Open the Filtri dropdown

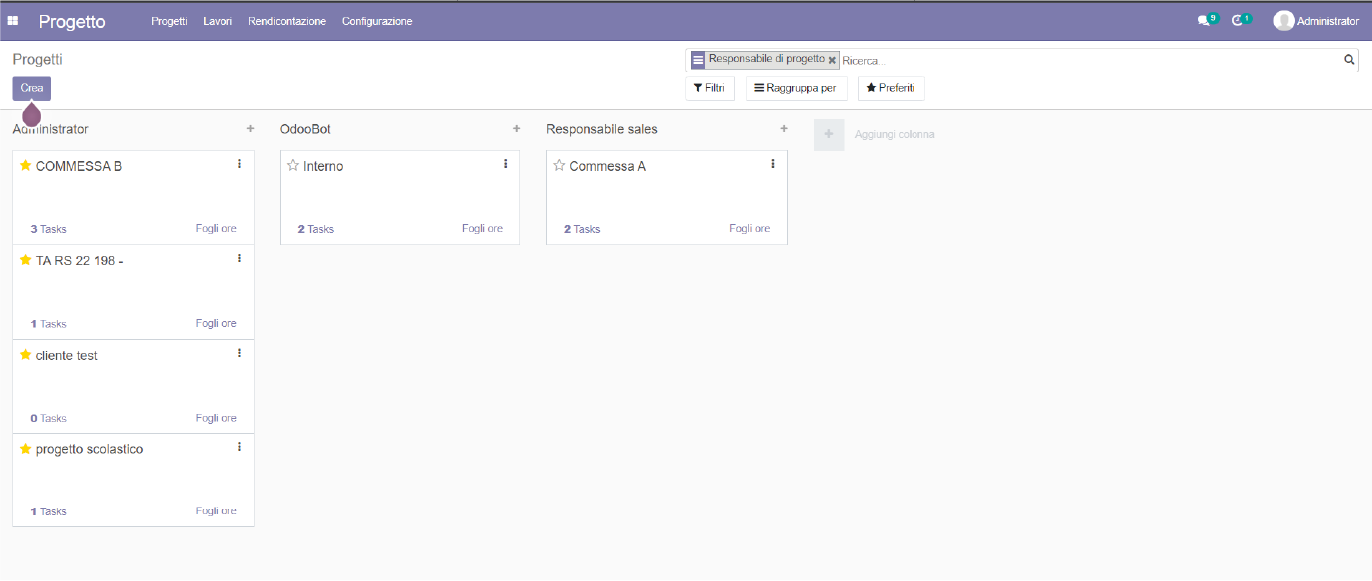pos(709,88)
